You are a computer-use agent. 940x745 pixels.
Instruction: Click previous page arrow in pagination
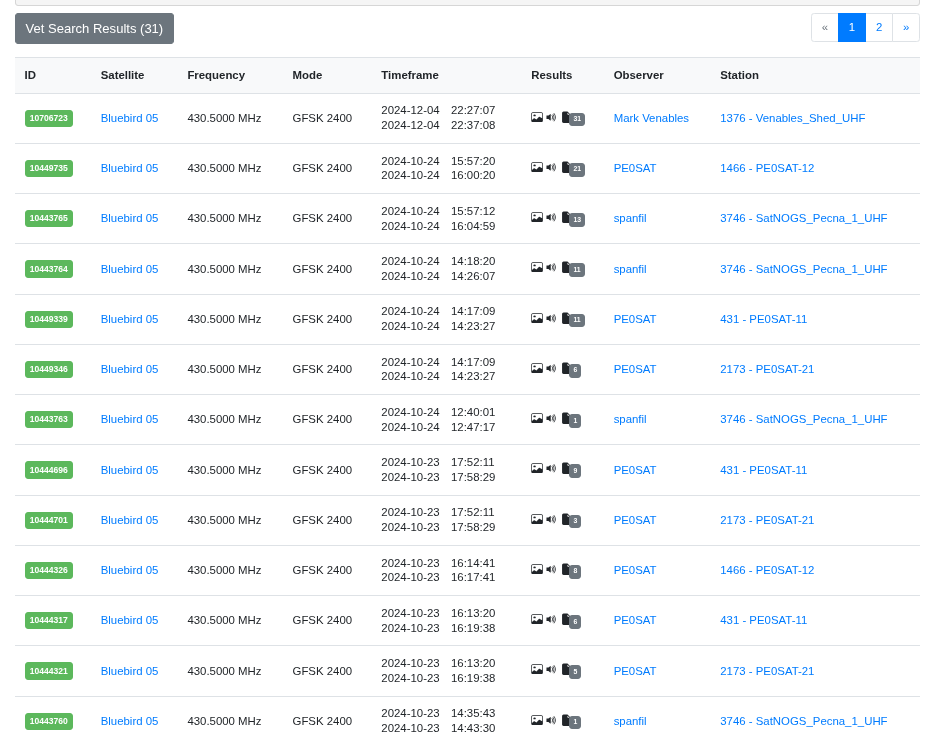(x=825, y=28)
